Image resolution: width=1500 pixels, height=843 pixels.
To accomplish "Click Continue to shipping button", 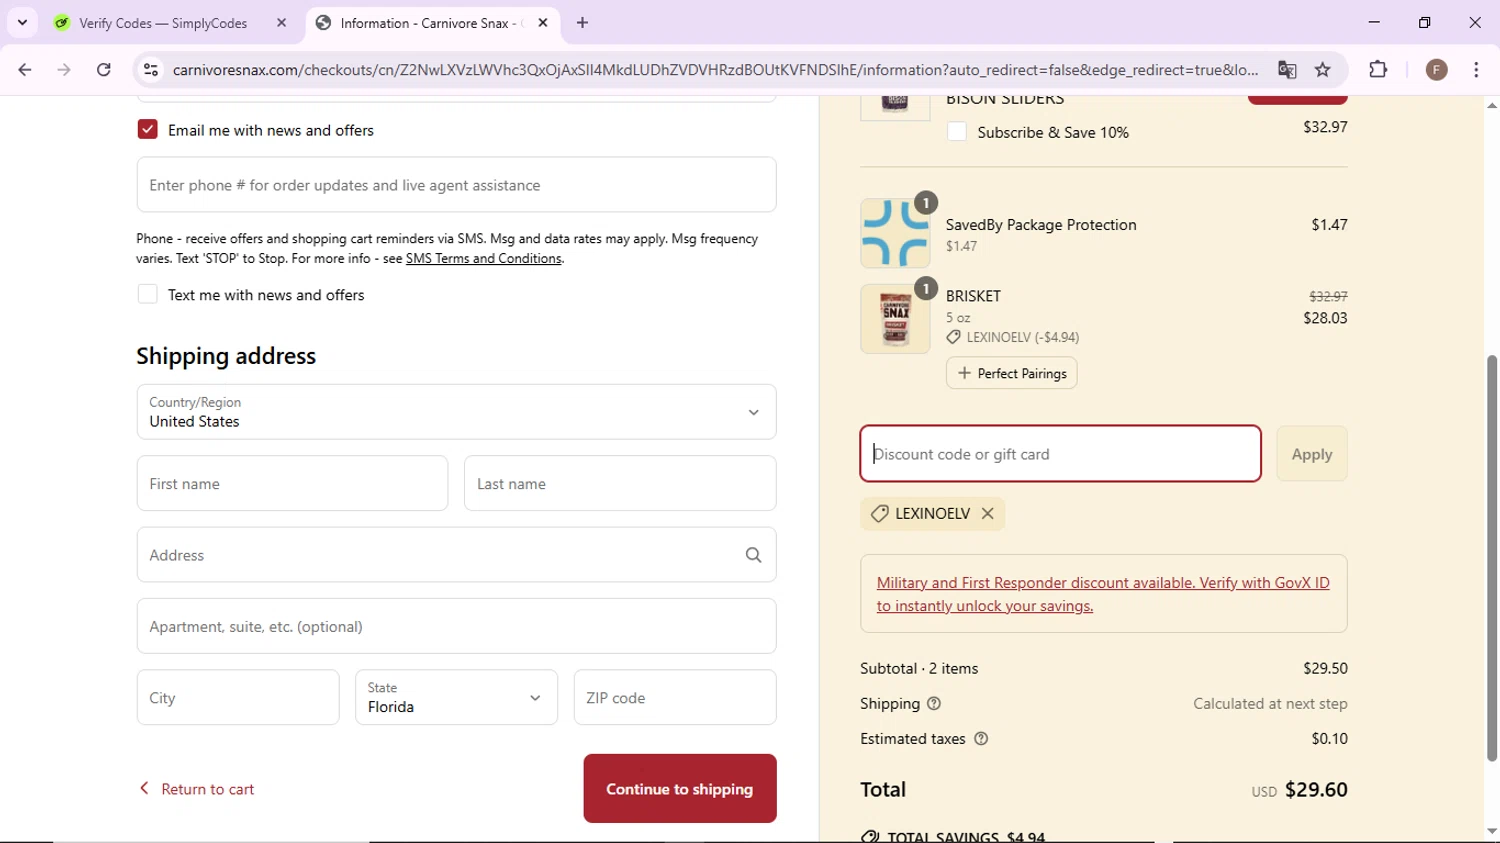I will point(680,789).
